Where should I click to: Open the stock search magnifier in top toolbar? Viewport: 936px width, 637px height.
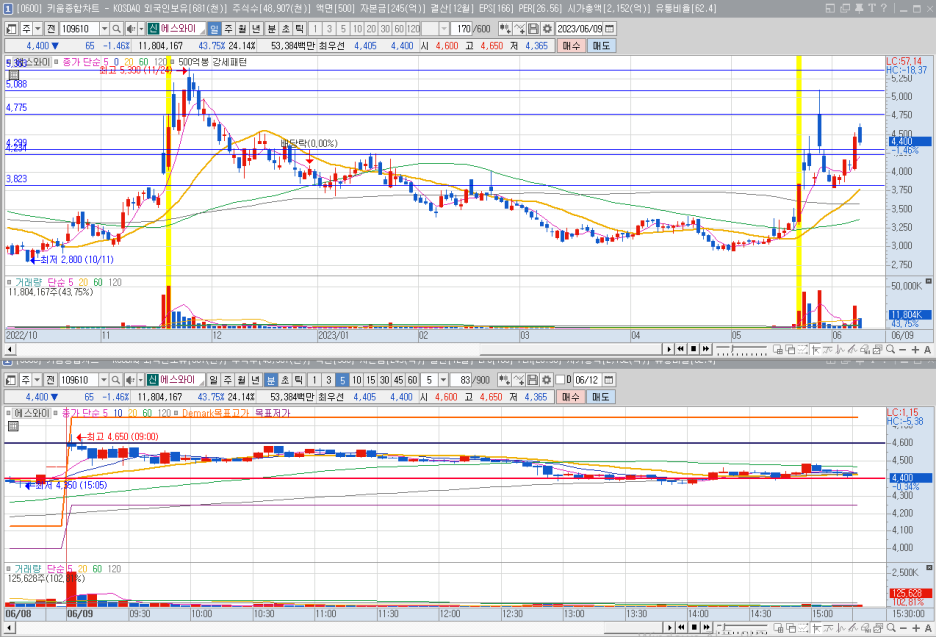pos(116,29)
